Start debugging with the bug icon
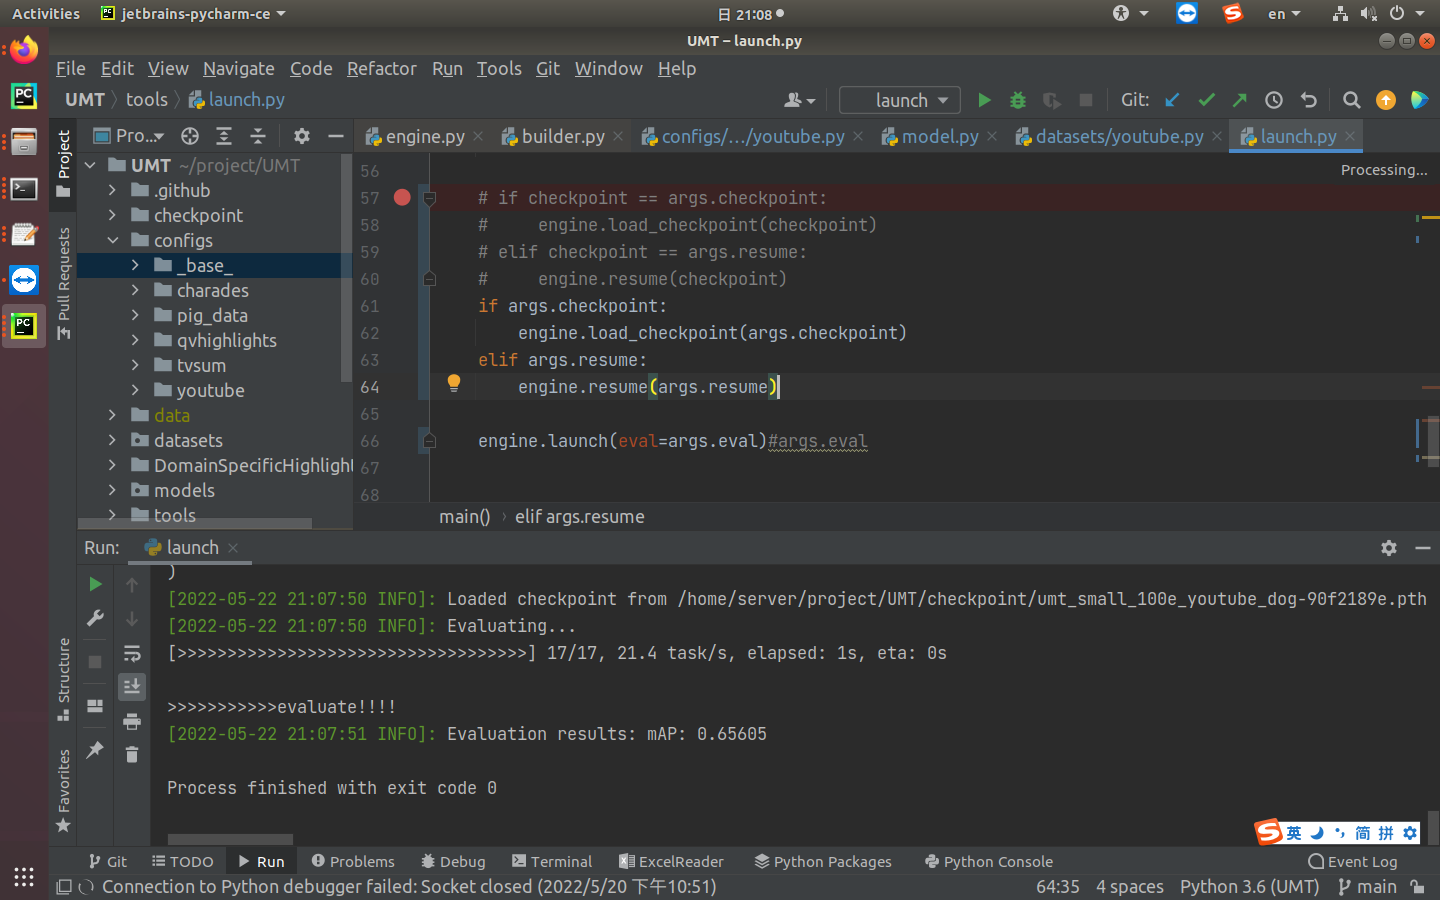Image resolution: width=1440 pixels, height=900 pixels. 1017,100
